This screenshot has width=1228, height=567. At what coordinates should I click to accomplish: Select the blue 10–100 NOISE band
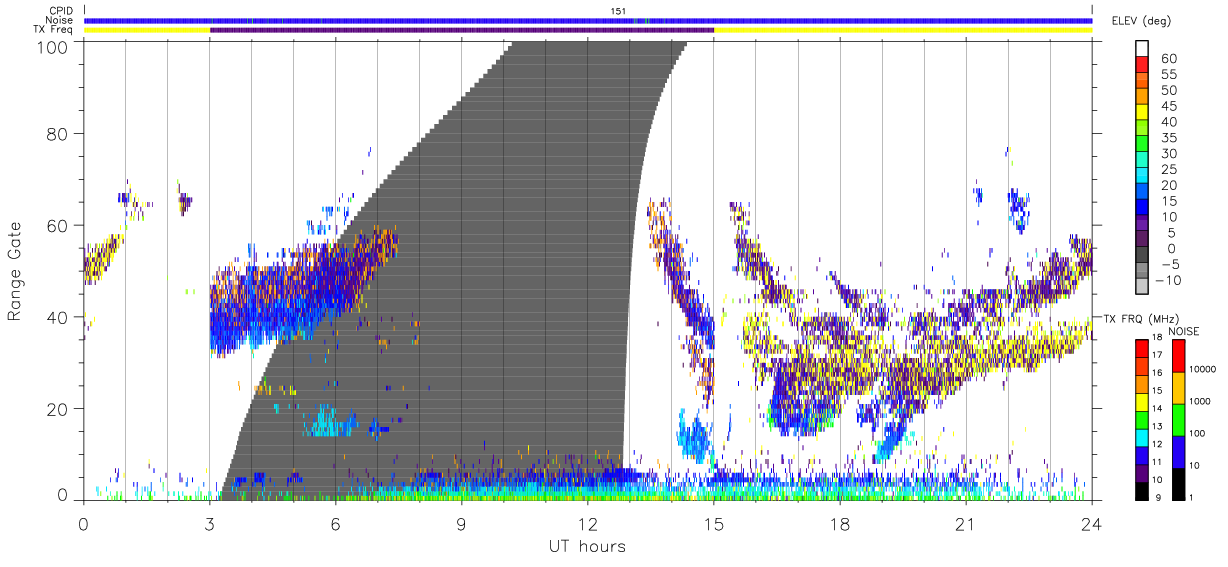coord(1177,451)
